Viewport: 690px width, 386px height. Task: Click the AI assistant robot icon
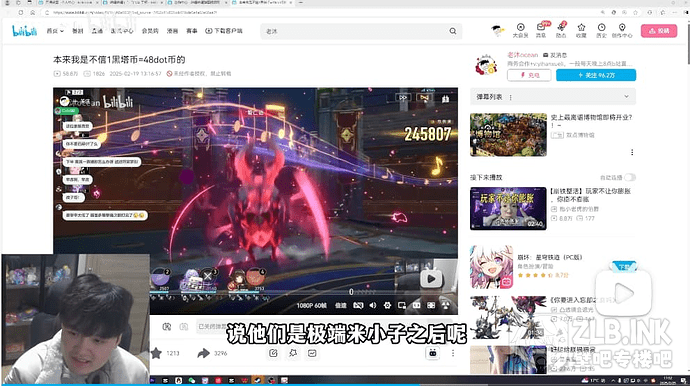point(433,353)
